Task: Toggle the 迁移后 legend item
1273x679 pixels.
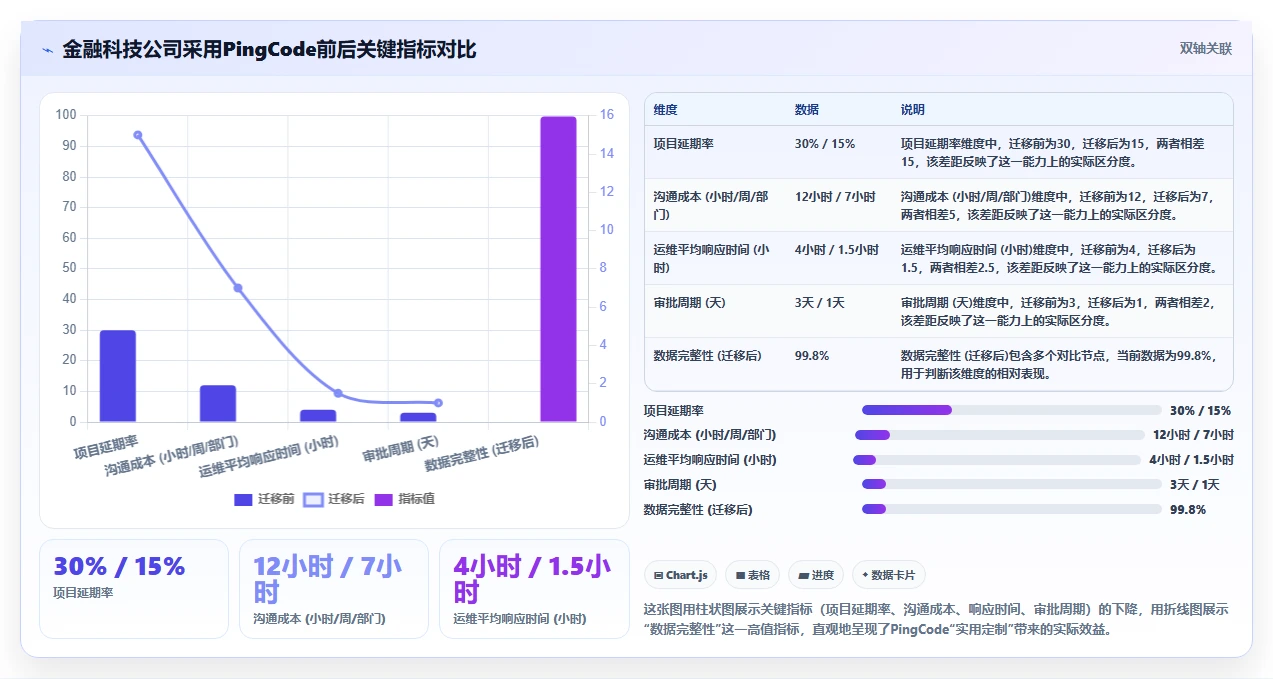Action: (334, 499)
